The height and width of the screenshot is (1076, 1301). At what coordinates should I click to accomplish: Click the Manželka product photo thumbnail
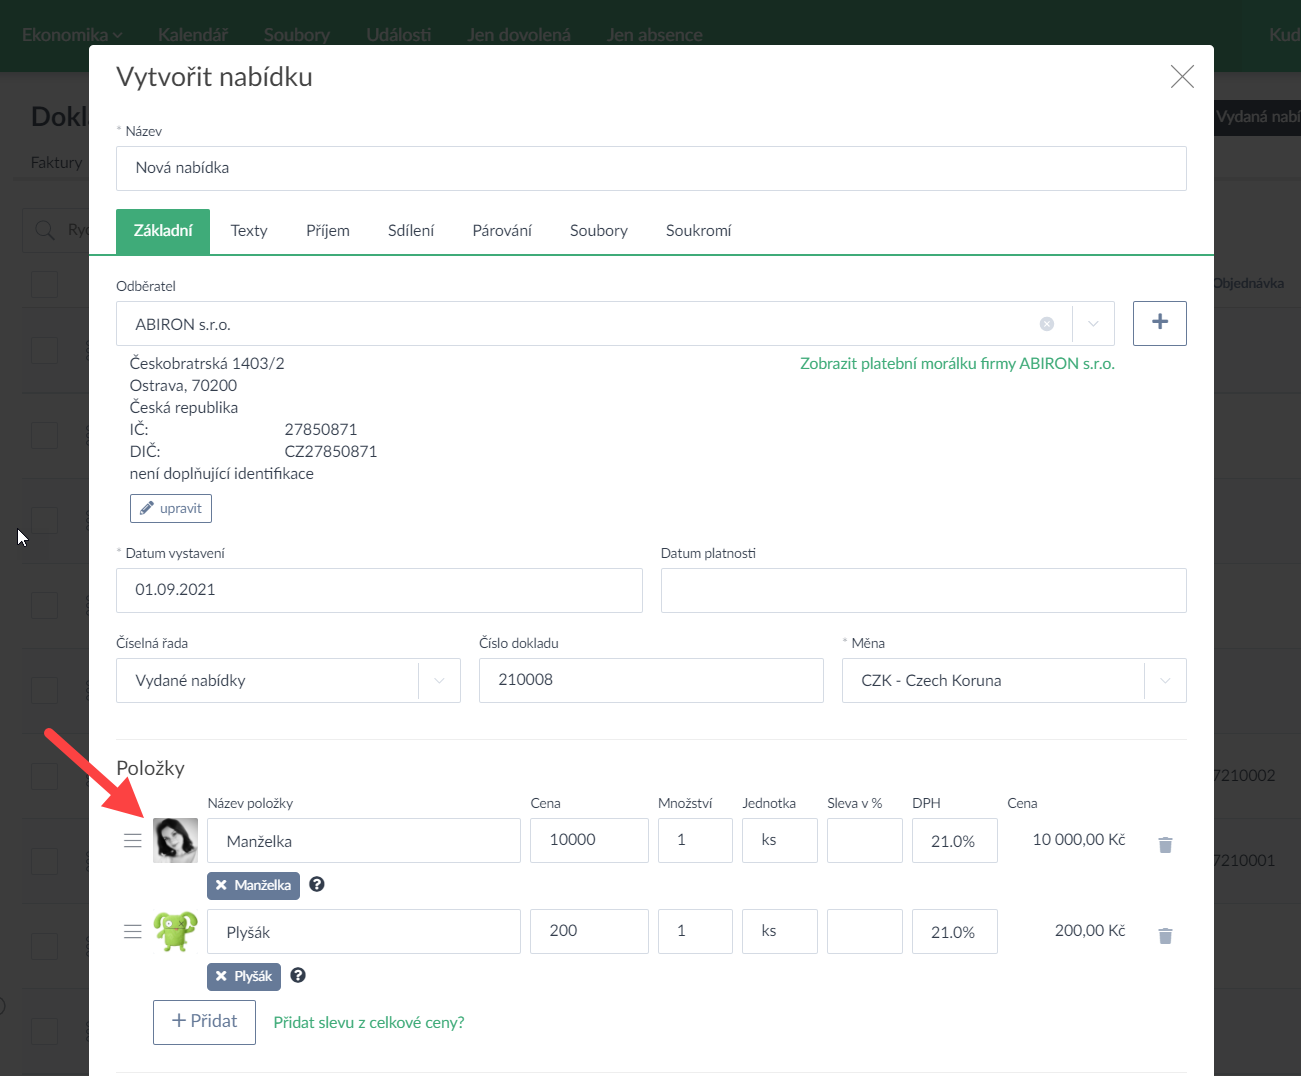click(175, 840)
